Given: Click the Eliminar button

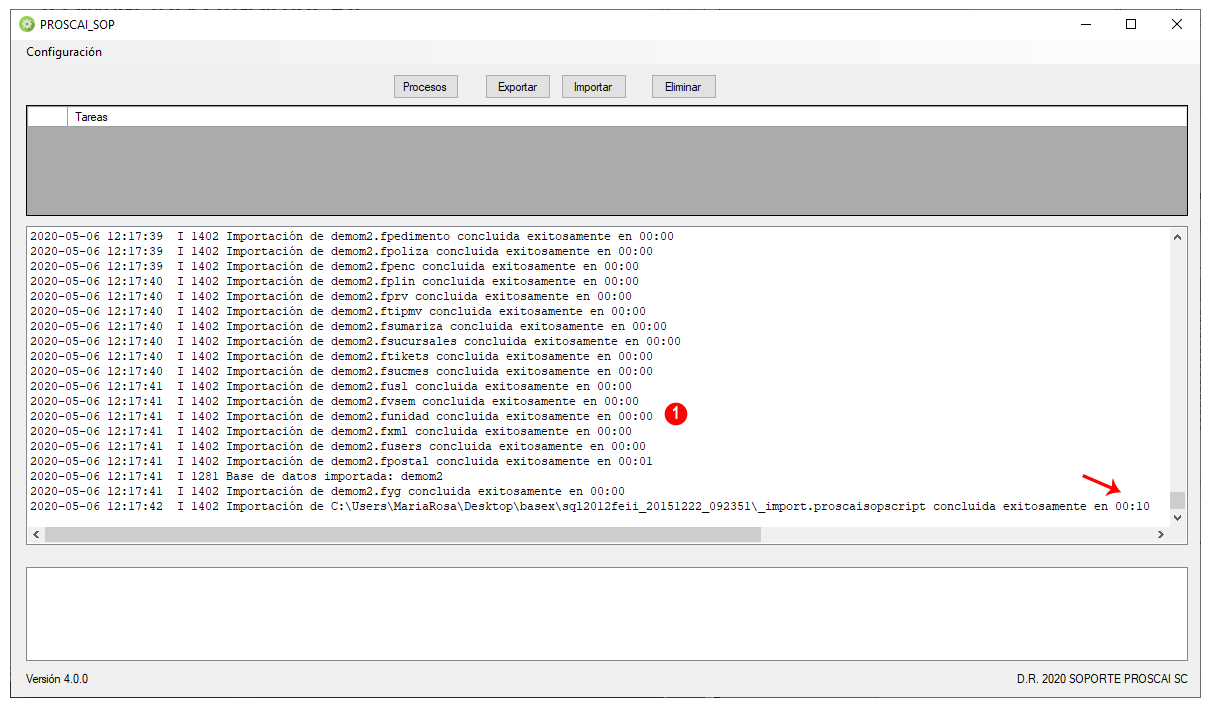Looking at the screenshot, I should 683,87.
